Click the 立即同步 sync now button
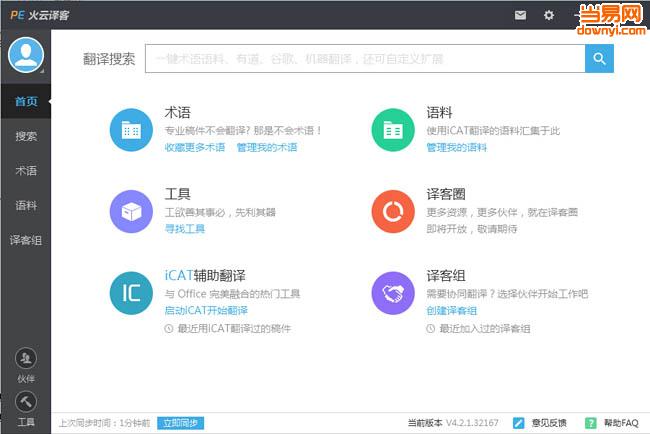Viewport: 650px width, 434px height. (180, 423)
